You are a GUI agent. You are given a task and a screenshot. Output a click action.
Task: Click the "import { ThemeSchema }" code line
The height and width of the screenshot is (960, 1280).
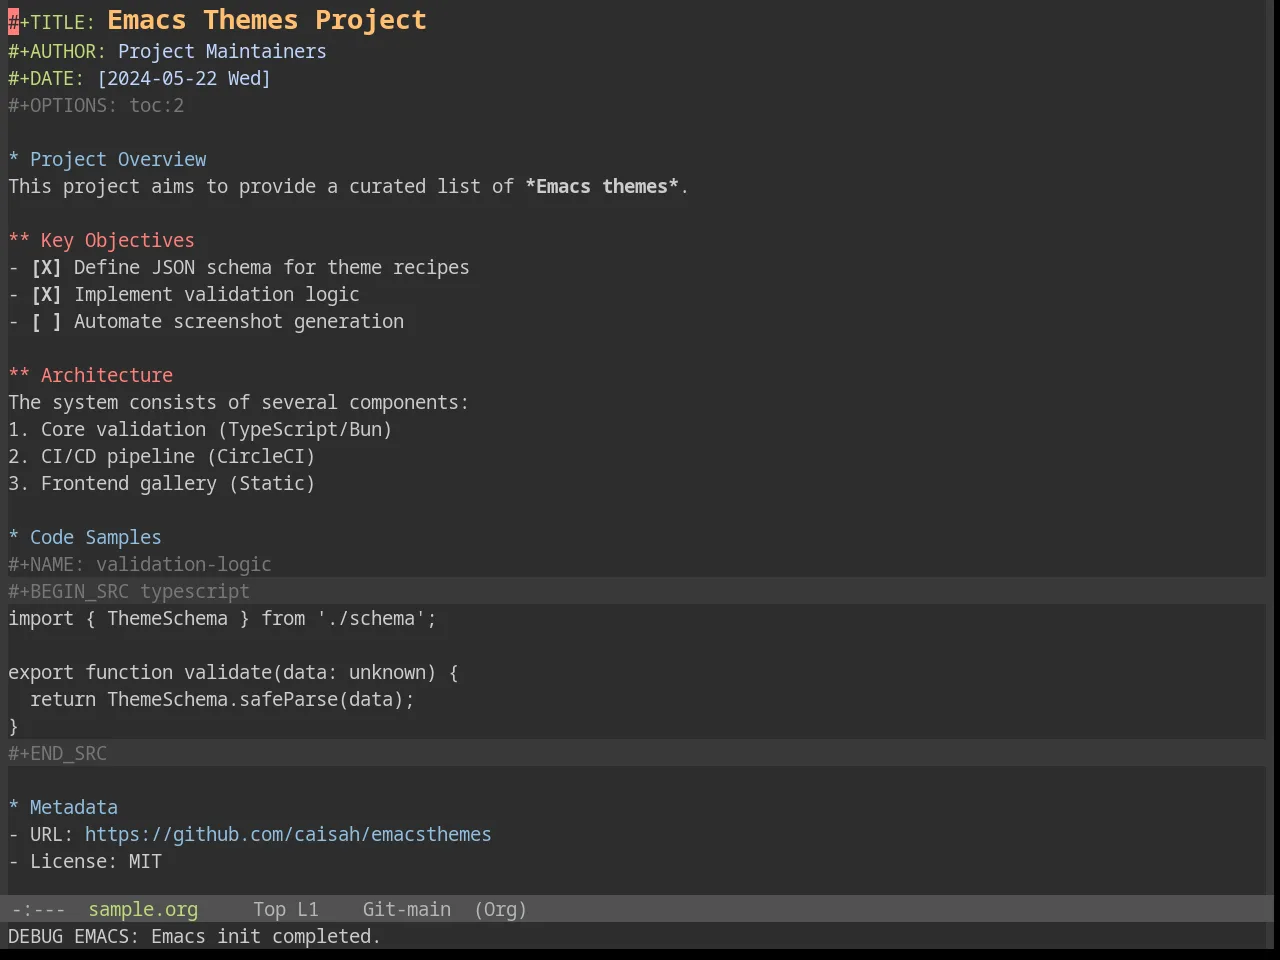(222, 618)
